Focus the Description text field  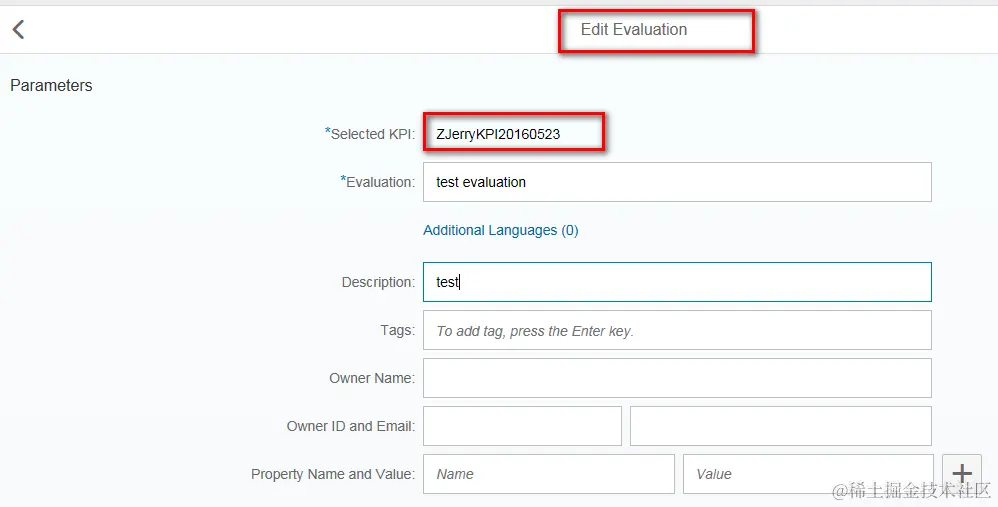click(677, 282)
